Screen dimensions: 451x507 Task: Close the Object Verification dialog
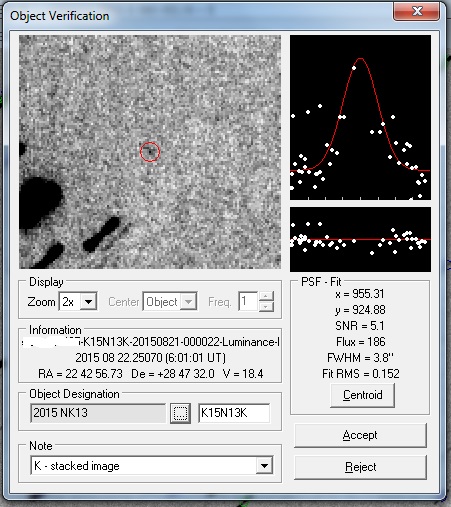tap(417, 11)
